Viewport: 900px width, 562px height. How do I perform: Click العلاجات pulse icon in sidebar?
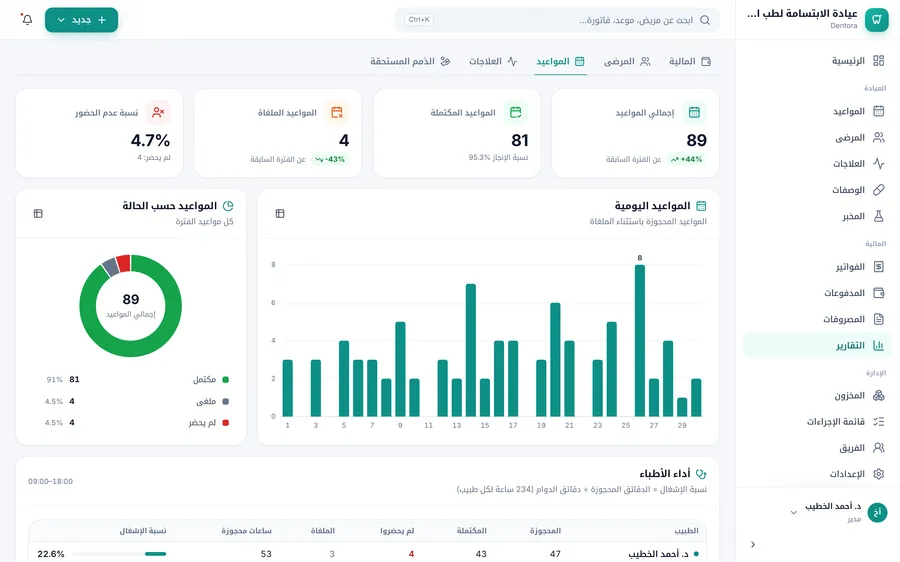(x=878, y=164)
